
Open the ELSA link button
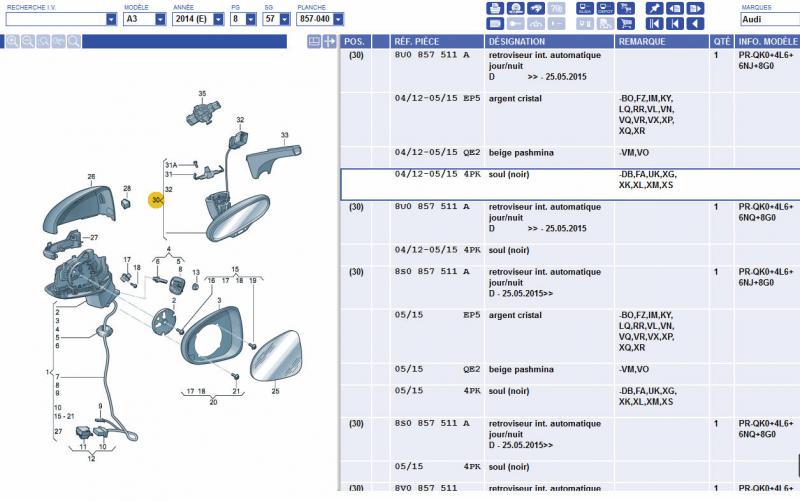pyautogui.click(x=585, y=8)
